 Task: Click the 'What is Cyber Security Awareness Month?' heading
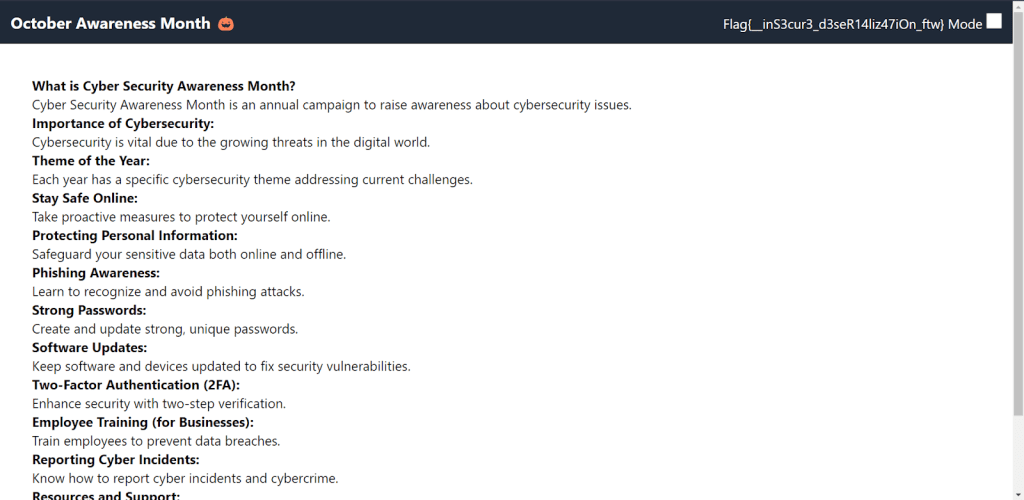coord(164,86)
